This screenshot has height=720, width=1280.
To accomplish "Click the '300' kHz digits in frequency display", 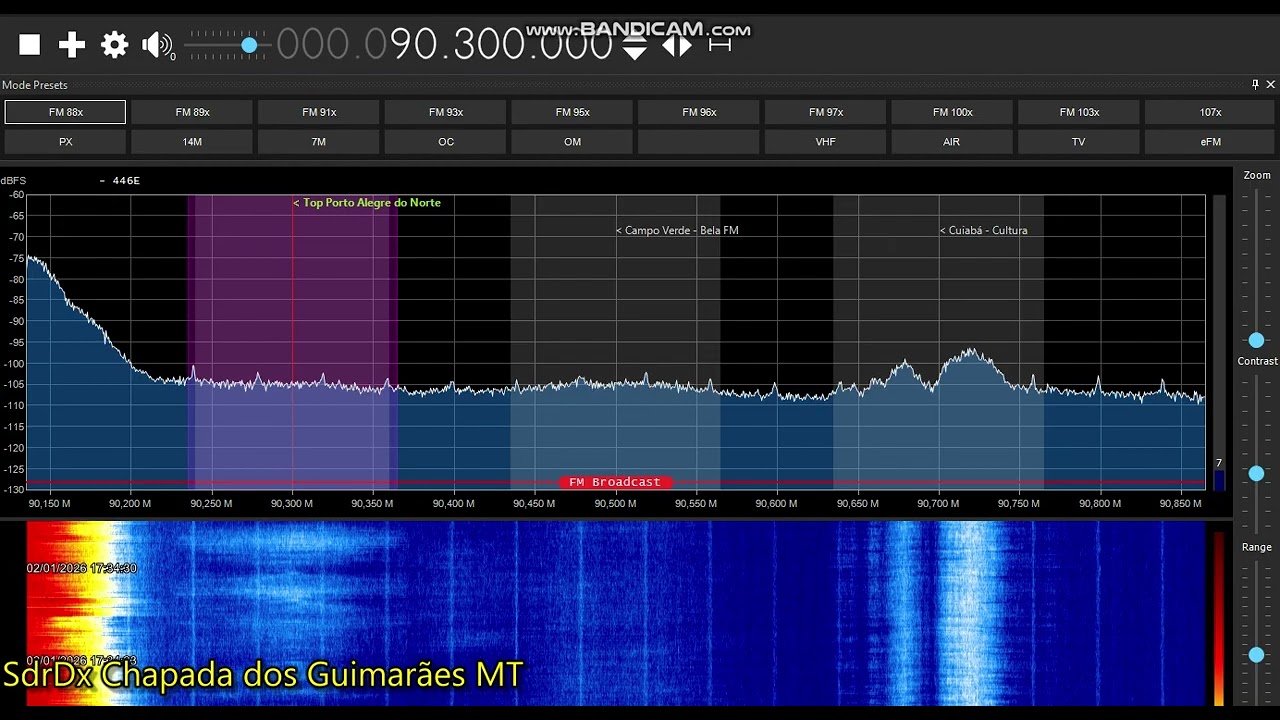I will 491,44.
